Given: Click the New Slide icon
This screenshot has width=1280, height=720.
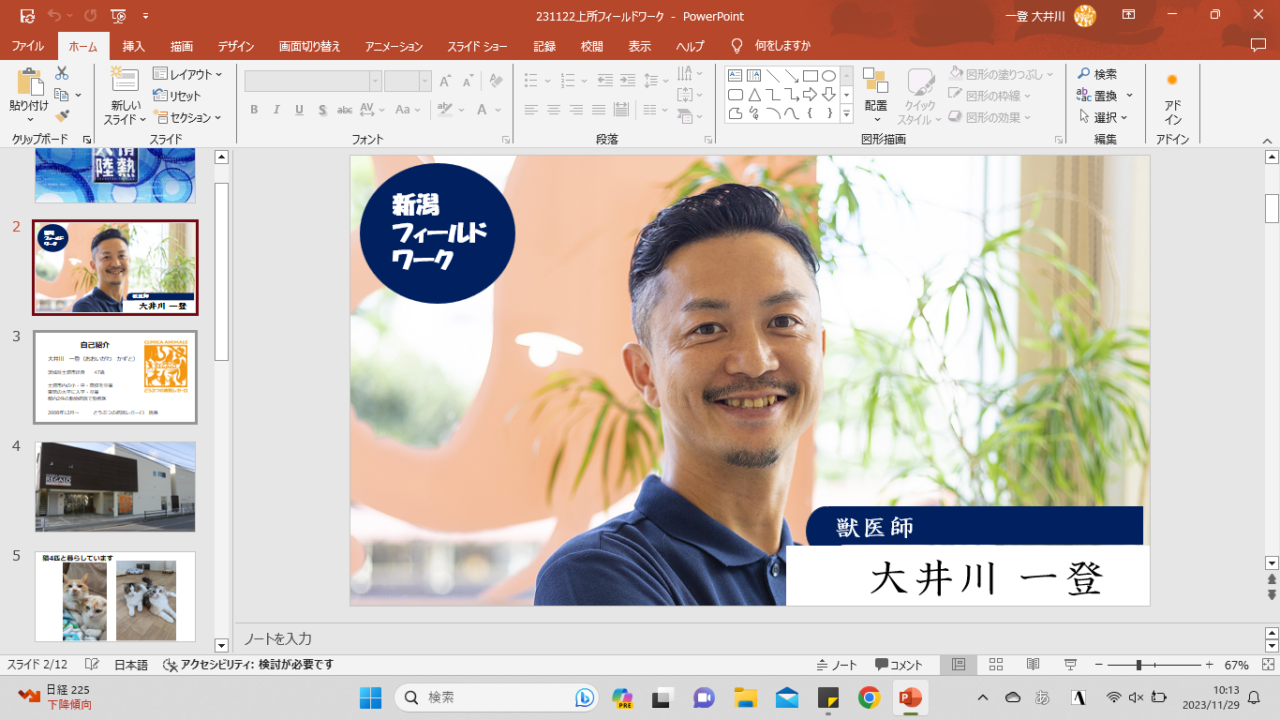Looking at the screenshot, I should coord(125,80).
